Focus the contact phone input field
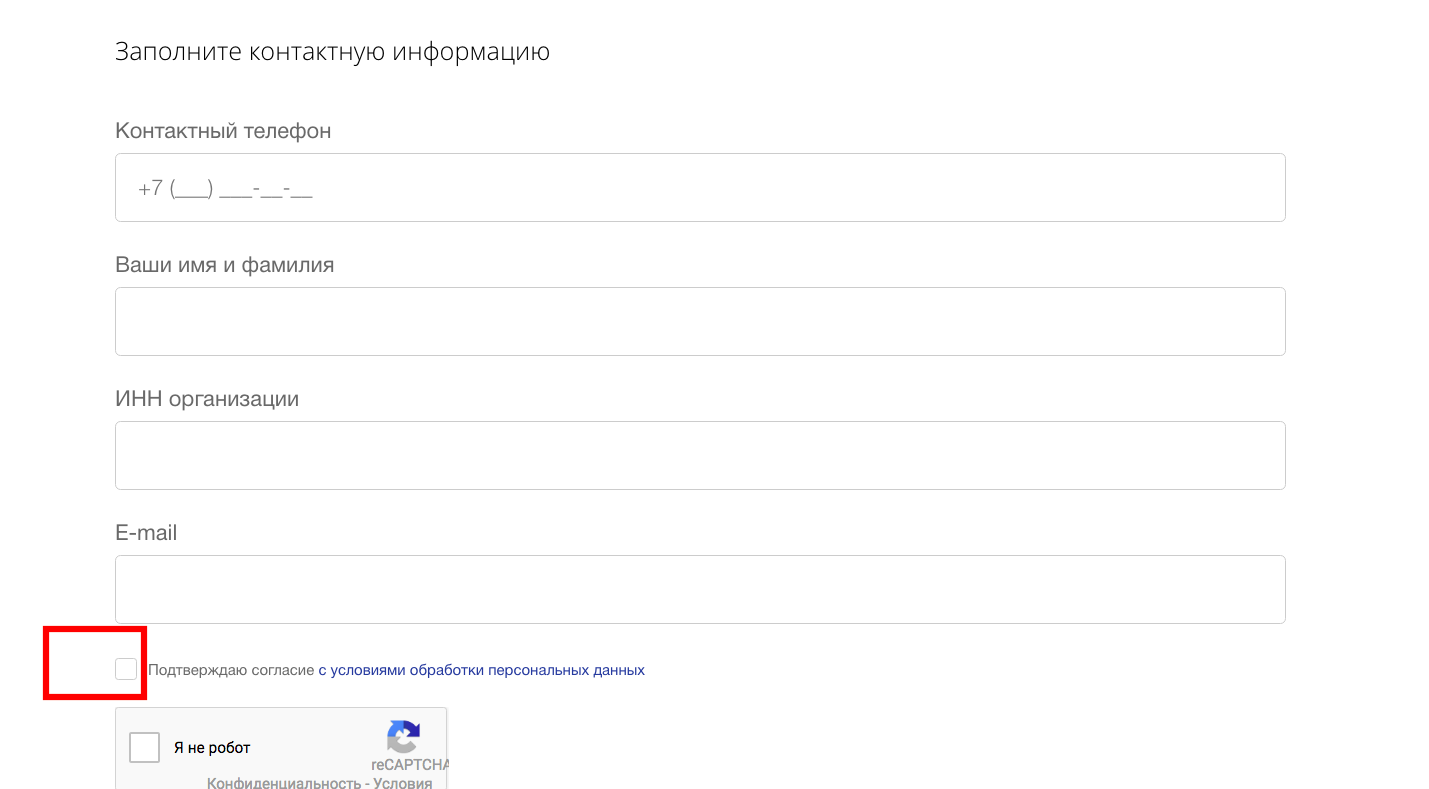Image resolution: width=1429 pixels, height=789 pixels. click(x=700, y=188)
